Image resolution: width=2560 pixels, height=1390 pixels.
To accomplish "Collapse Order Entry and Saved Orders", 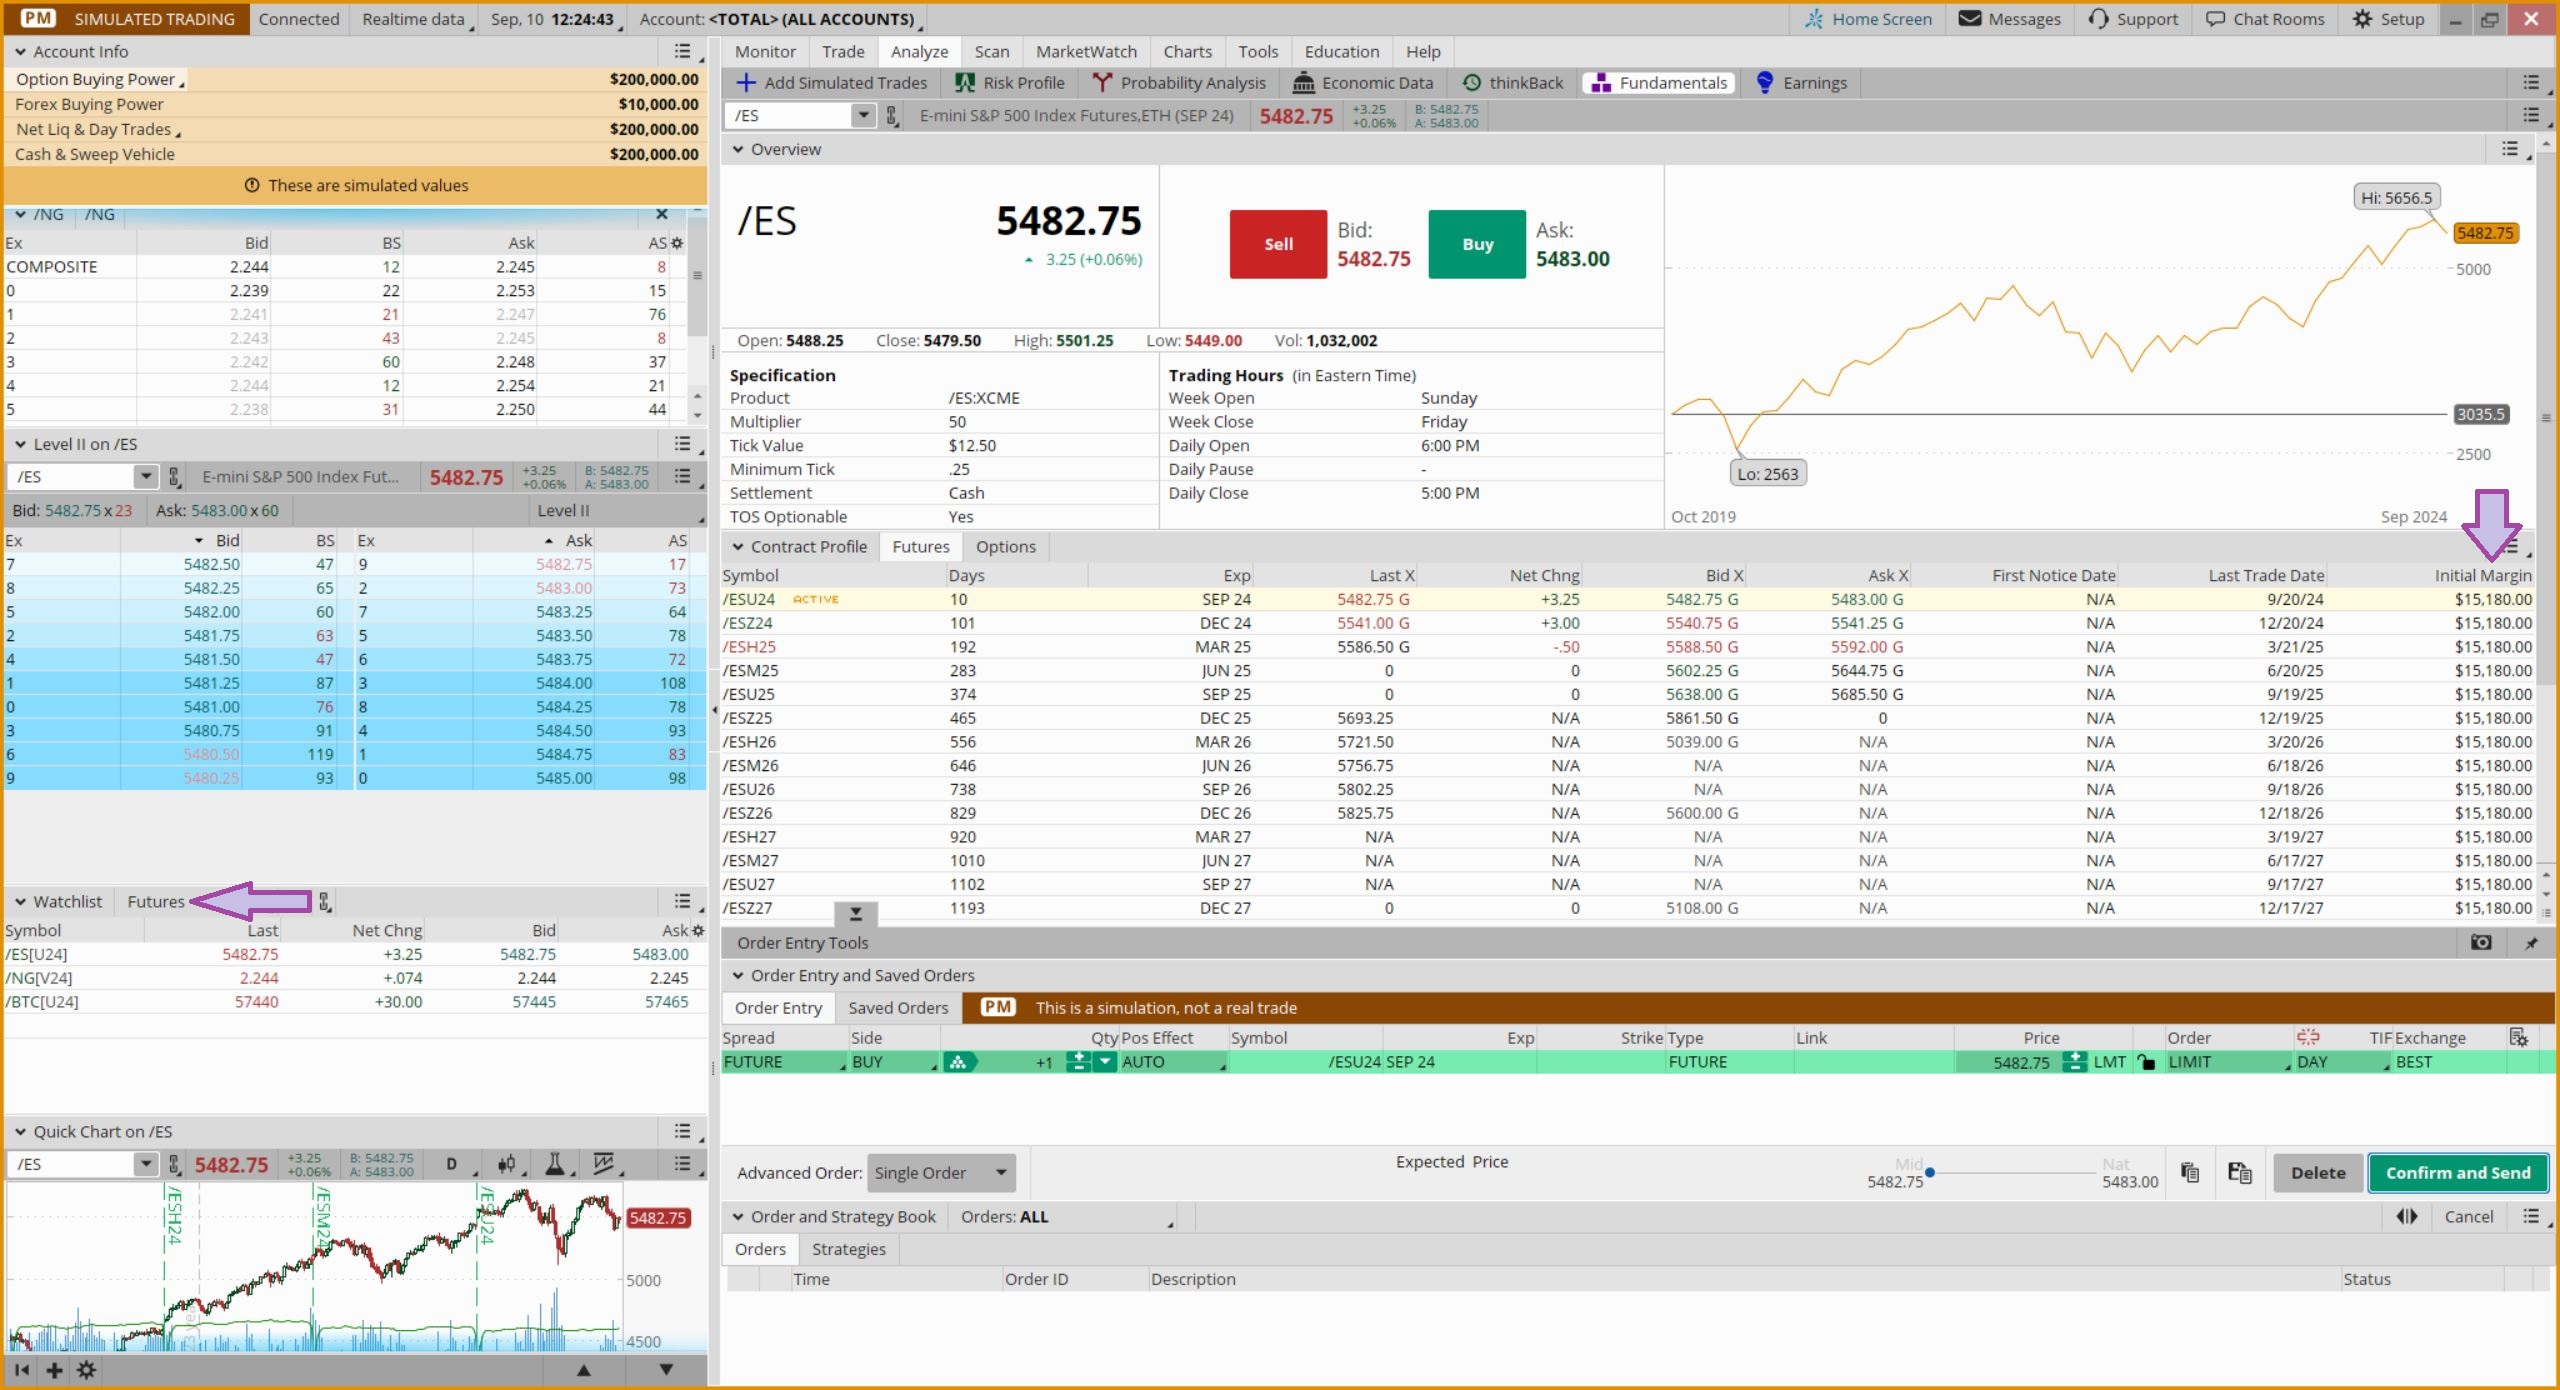I will (x=738, y=975).
